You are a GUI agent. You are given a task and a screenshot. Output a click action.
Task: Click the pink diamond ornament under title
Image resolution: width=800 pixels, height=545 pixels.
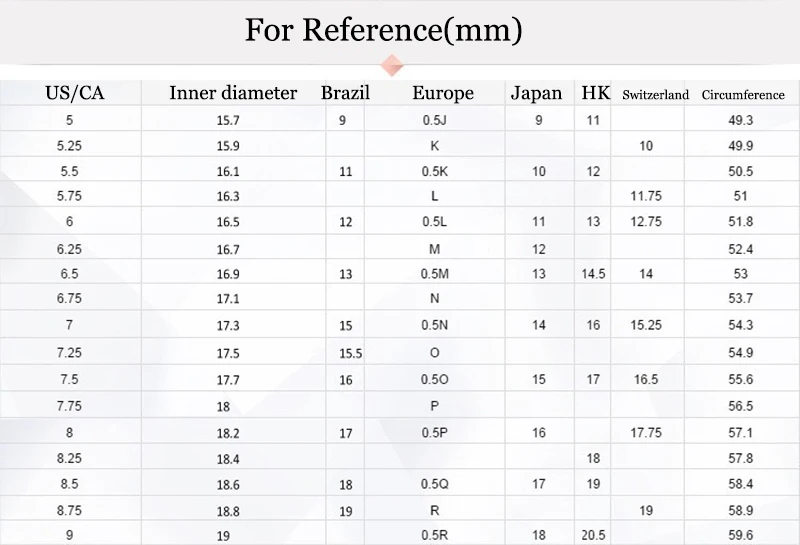pyautogui.click(x=392, y=65)
